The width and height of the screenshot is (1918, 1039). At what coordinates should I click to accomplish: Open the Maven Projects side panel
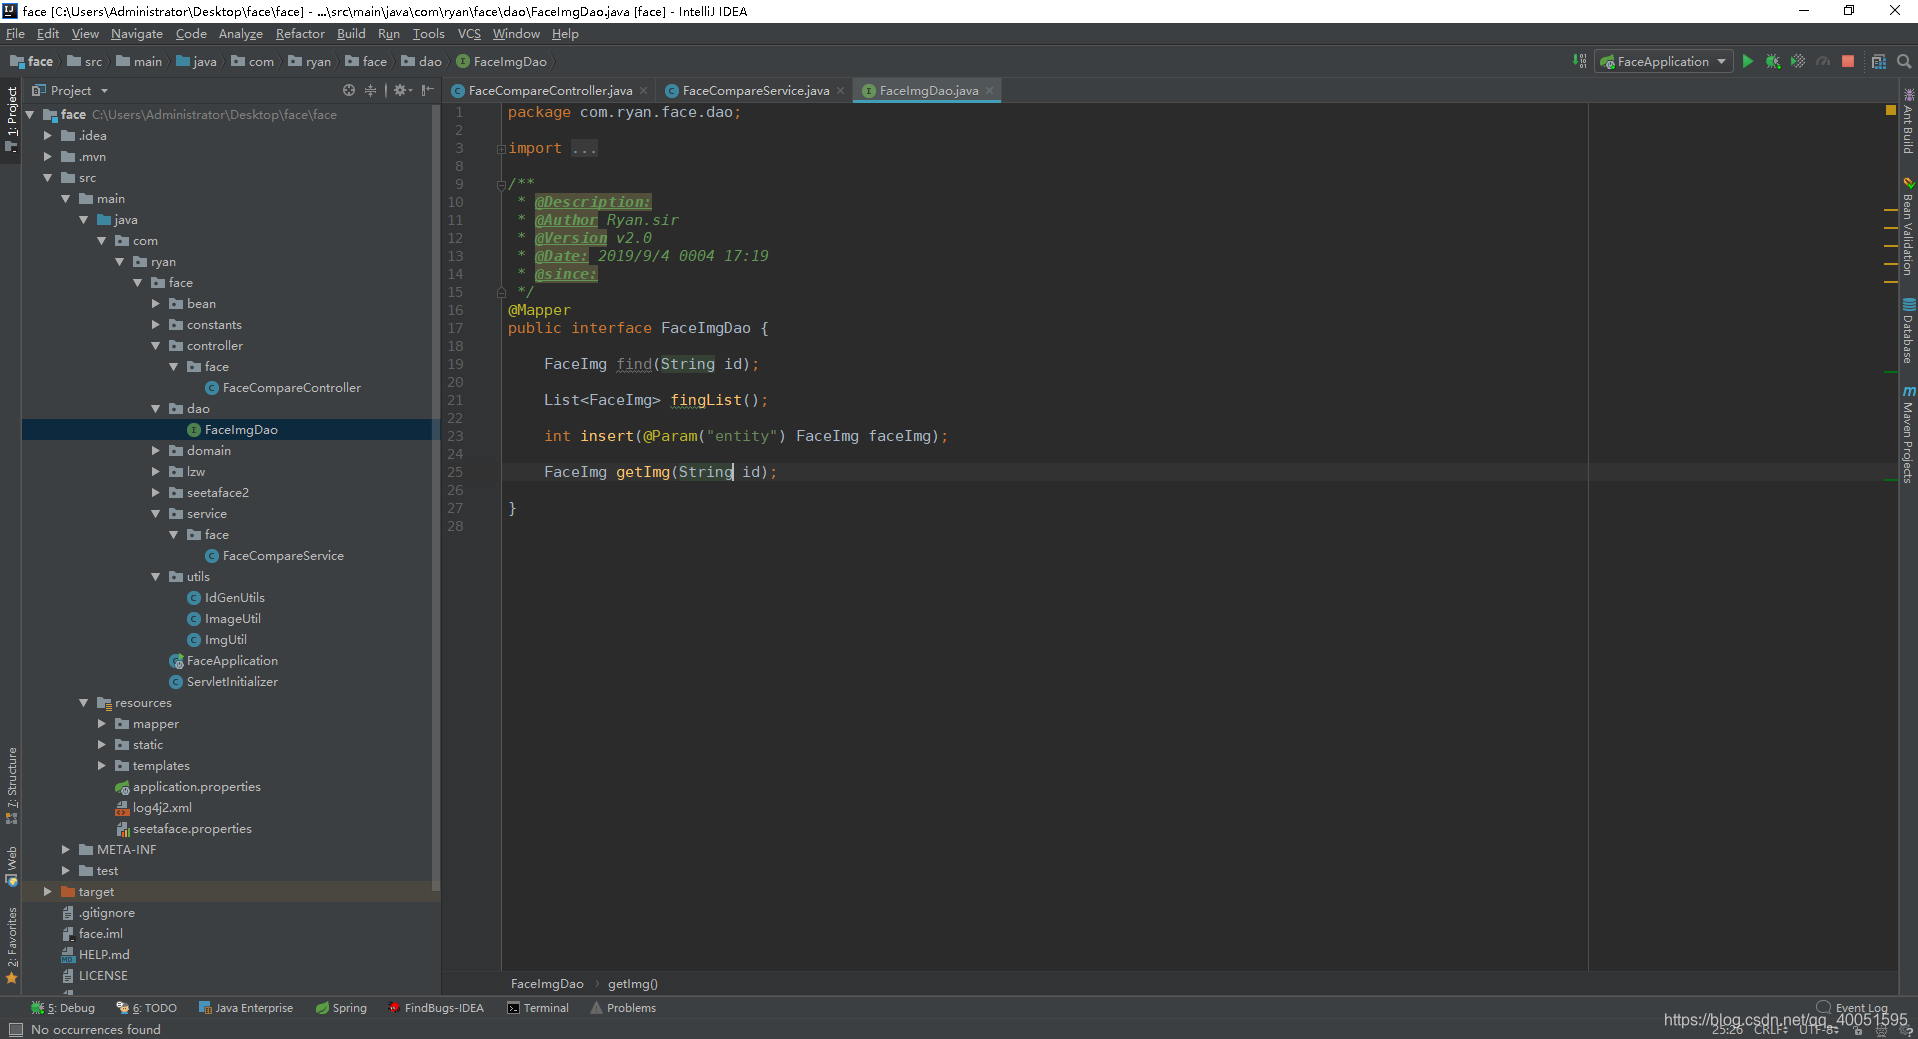tap(1908, 435)
